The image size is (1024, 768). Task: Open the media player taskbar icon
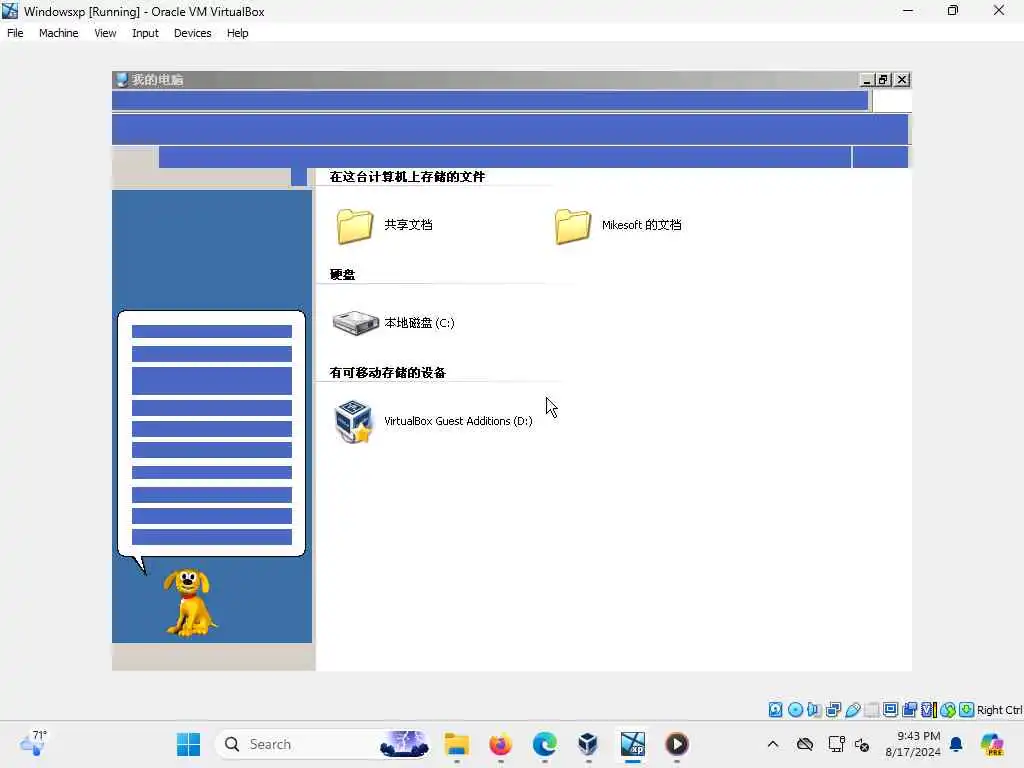click(677, 744)
